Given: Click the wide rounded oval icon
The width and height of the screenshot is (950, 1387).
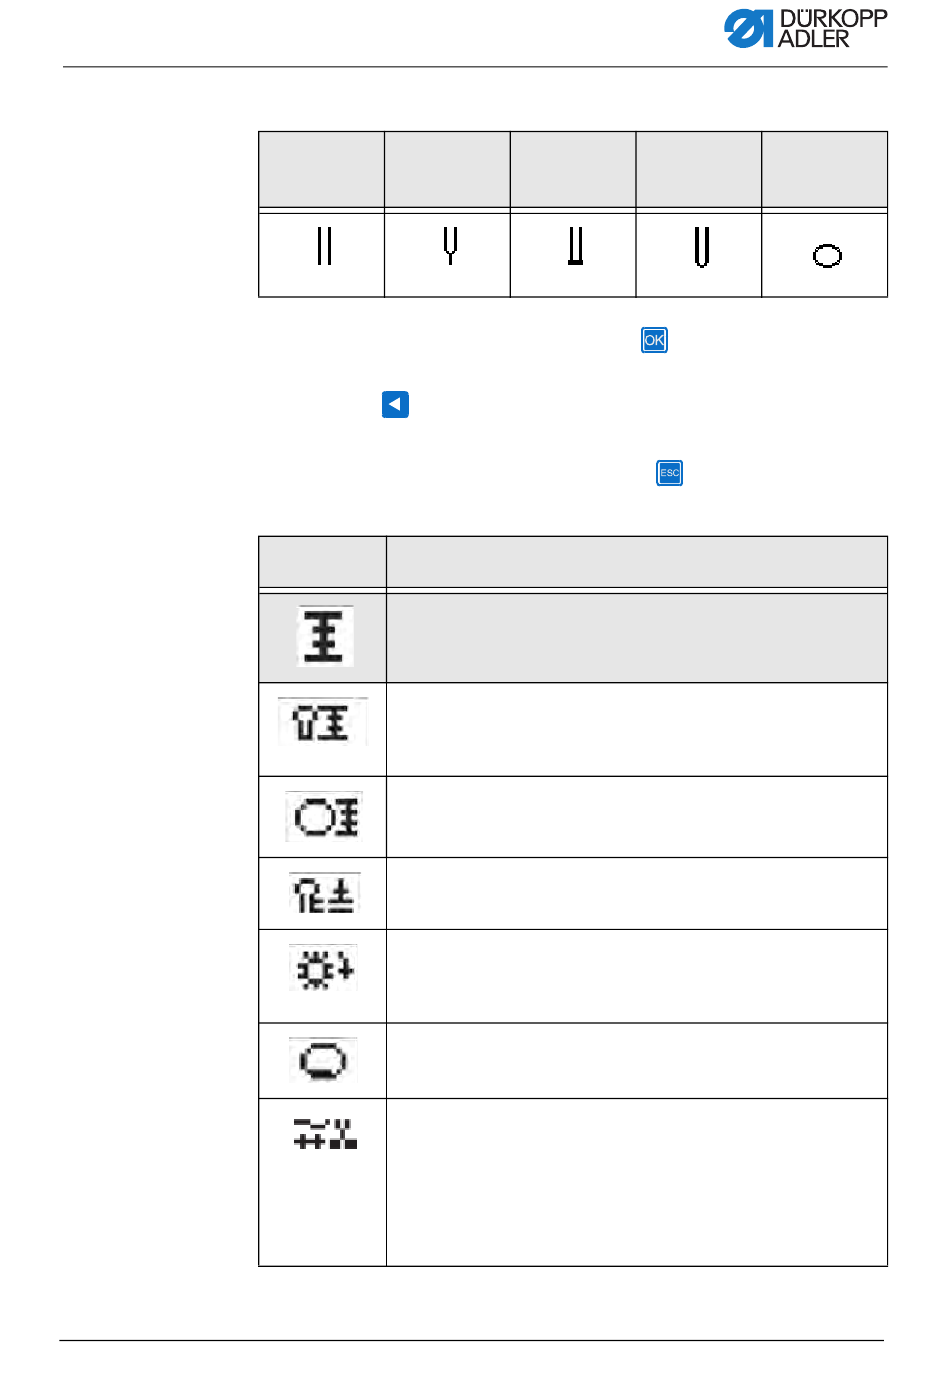Looking at the screenshot, I should (322, 1060).
